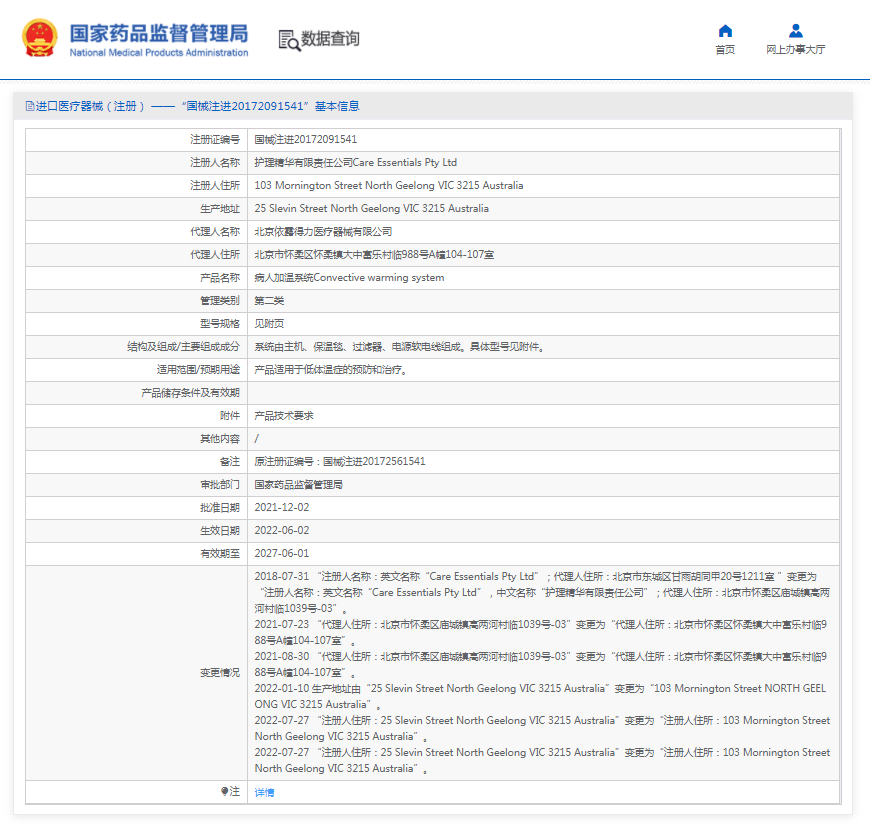Select expiry date 2027-06-01
The image size is (870, 828).
[282, 554]
